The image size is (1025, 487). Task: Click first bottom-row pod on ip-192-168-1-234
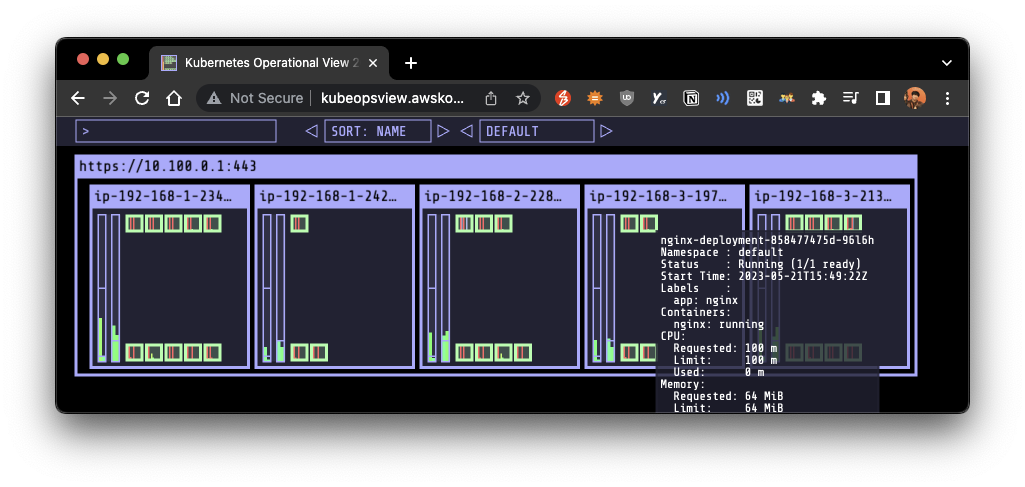(x=135, y=353)
